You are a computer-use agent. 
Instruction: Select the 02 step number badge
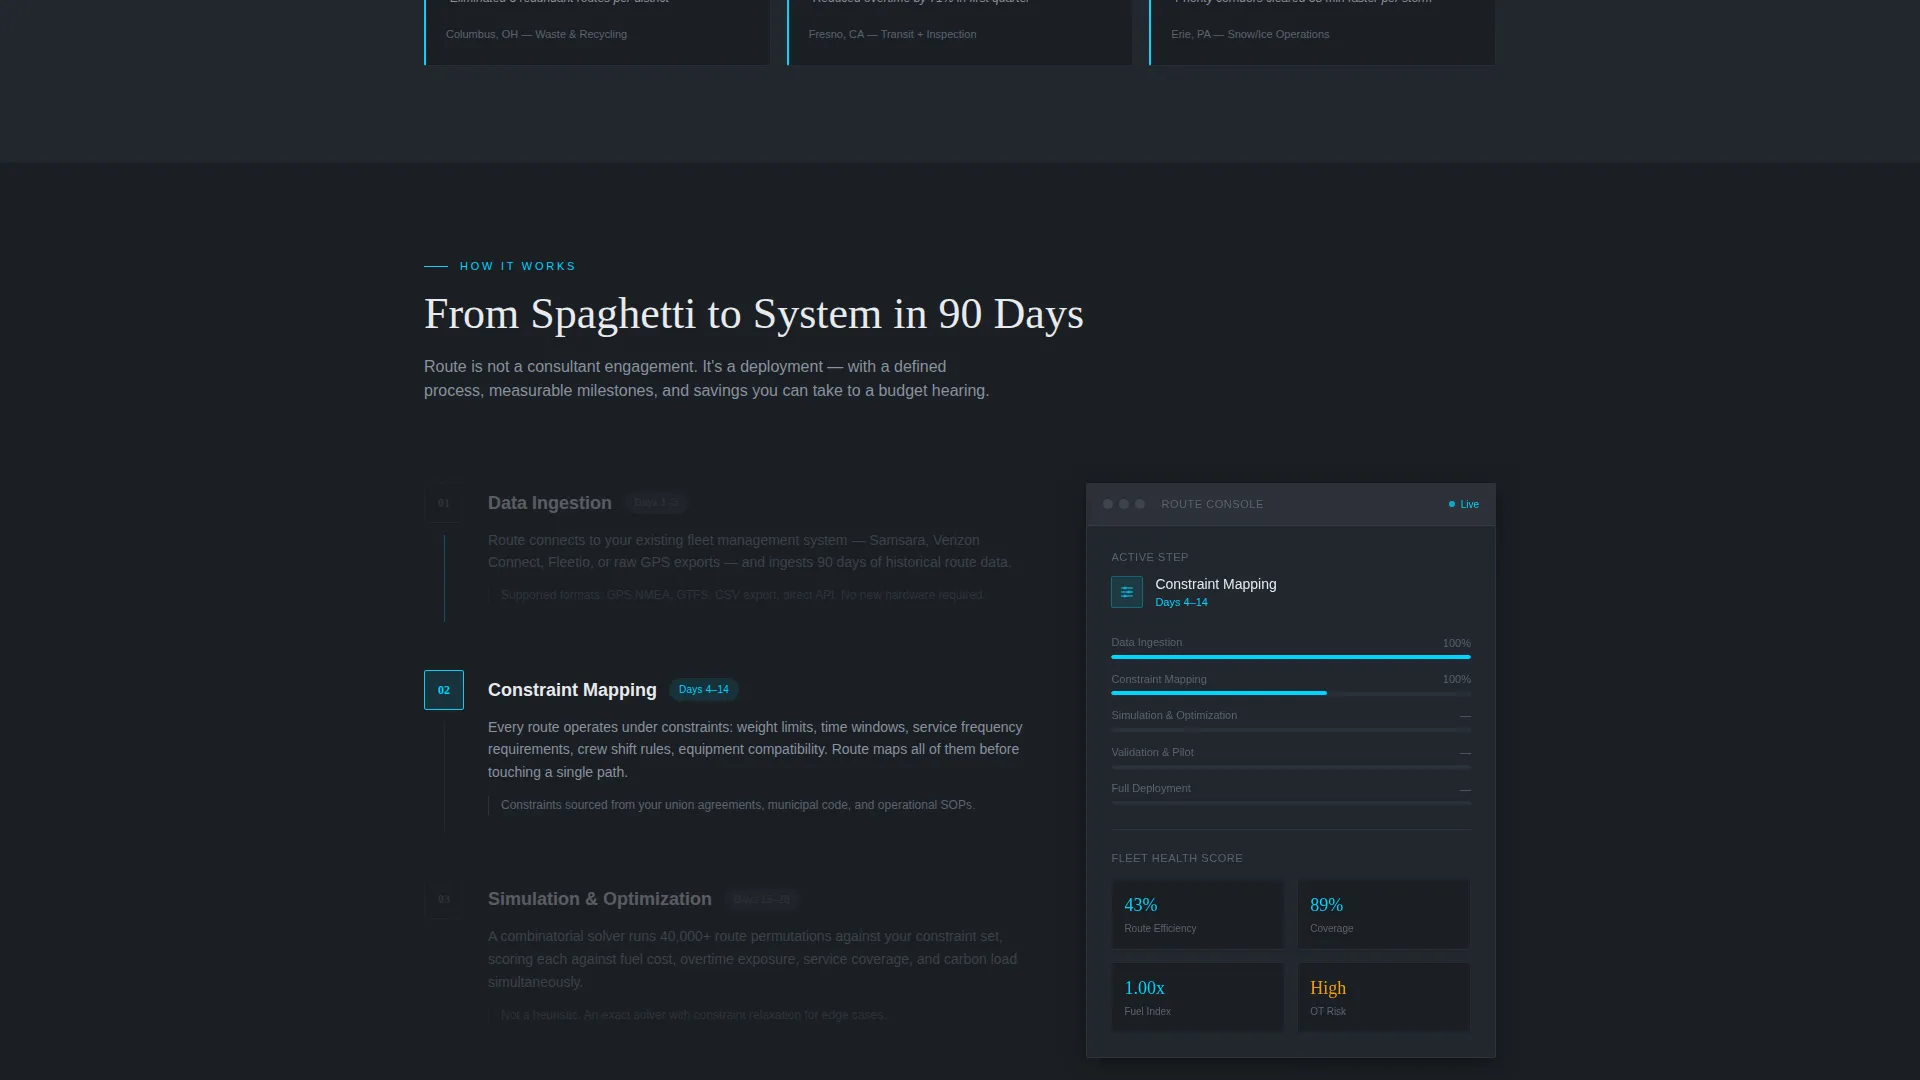(444, 690)
